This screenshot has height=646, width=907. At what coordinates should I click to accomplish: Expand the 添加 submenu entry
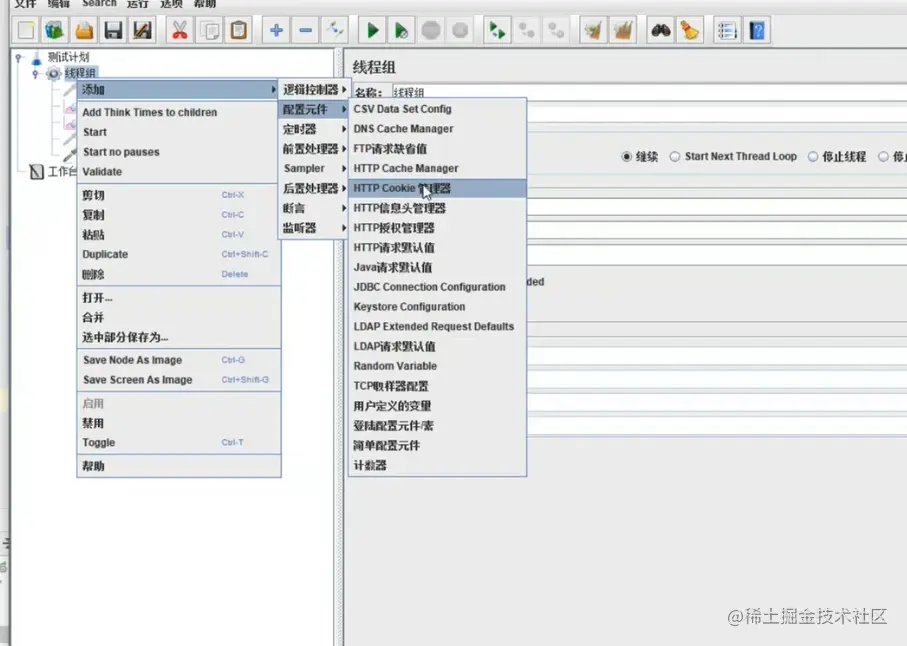[178, 90]
